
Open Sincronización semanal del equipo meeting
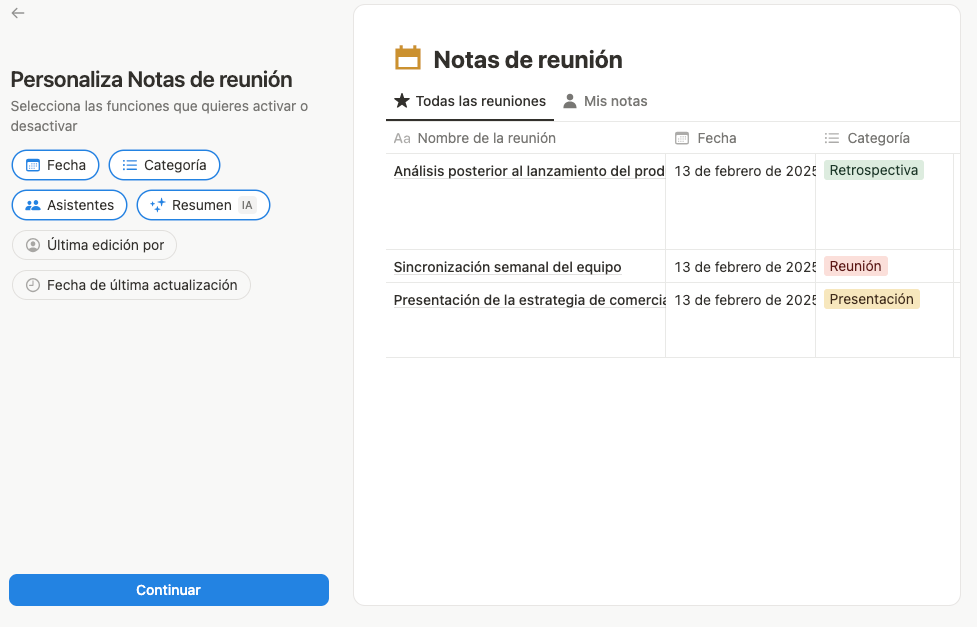click(507, 267)
